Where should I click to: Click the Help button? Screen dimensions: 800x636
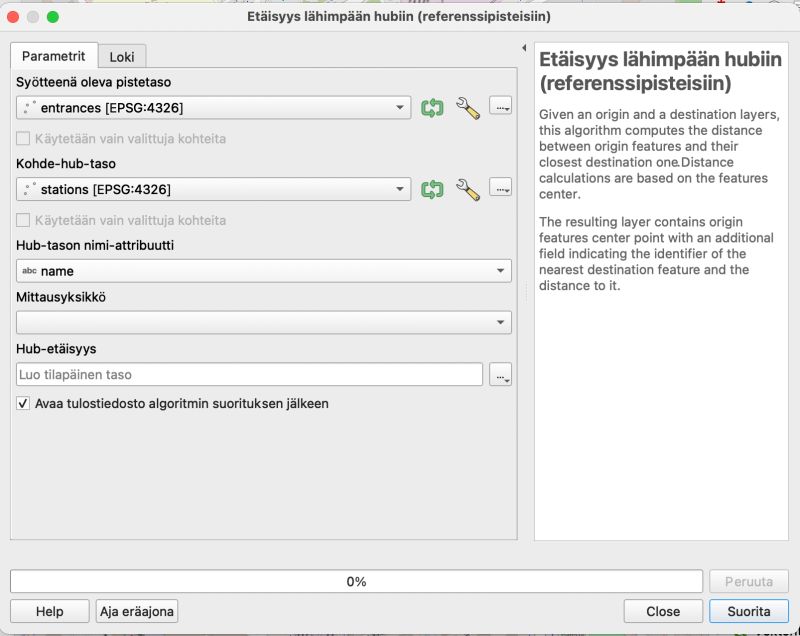49,611
